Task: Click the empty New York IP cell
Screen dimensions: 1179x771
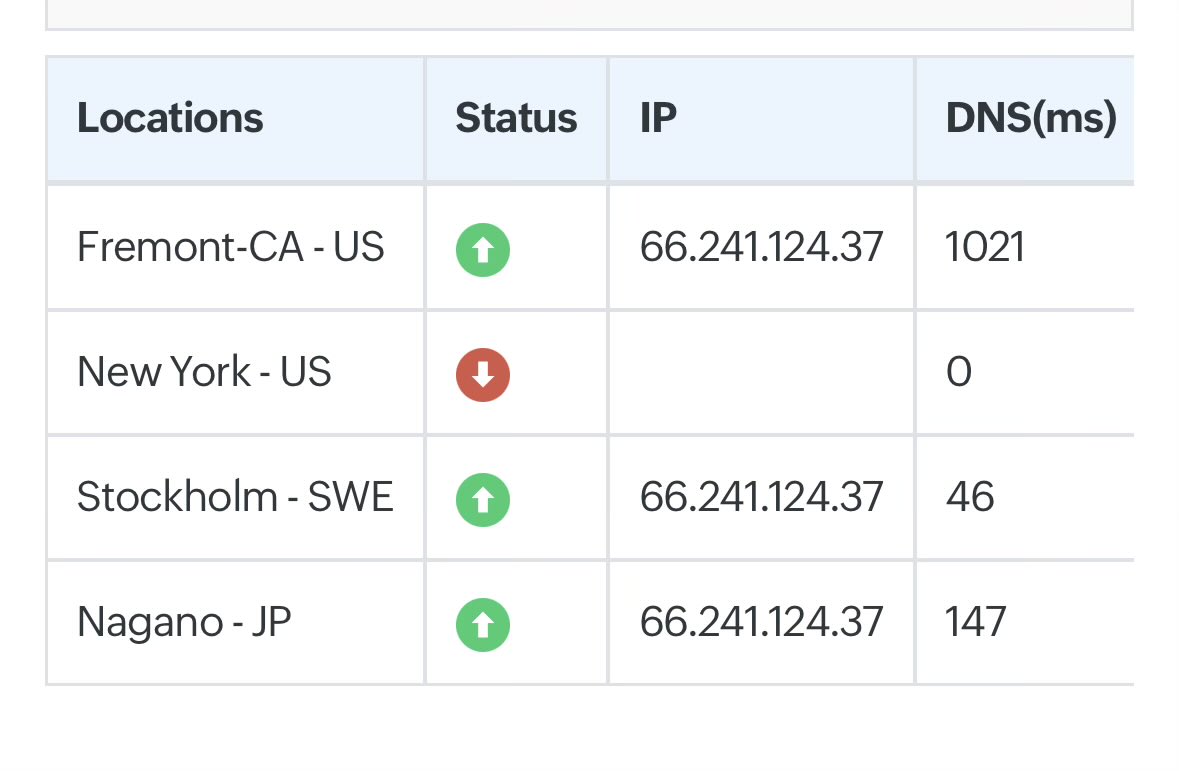Action: tap(761, 372)
